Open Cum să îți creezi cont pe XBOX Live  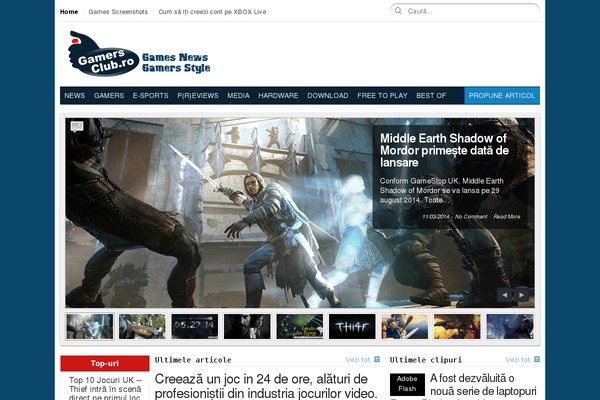pos(212,12)
